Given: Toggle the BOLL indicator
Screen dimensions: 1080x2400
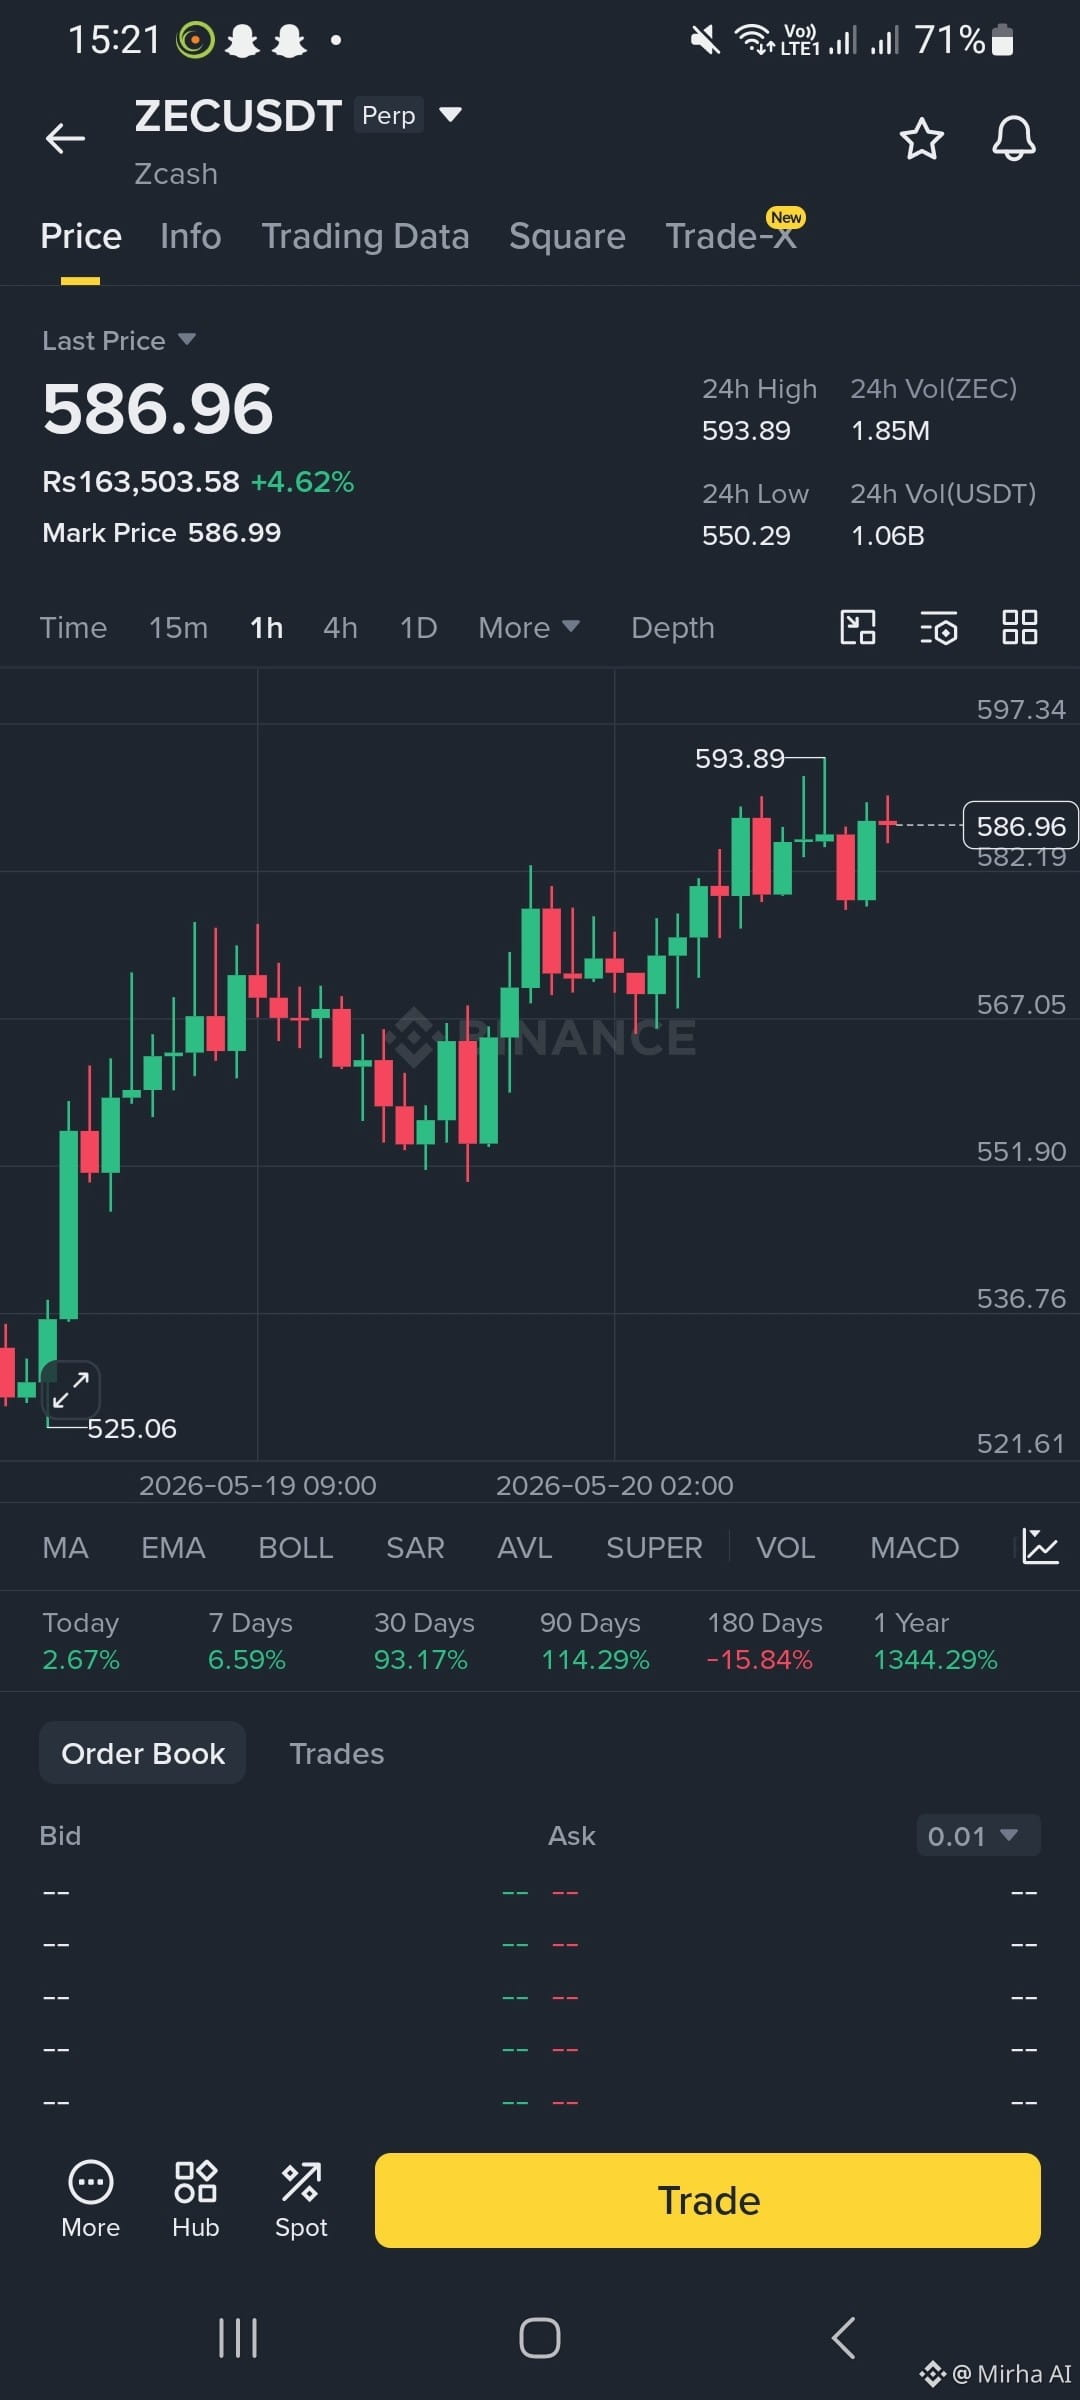Looking at the screenshot, I should click(295, 1548).
